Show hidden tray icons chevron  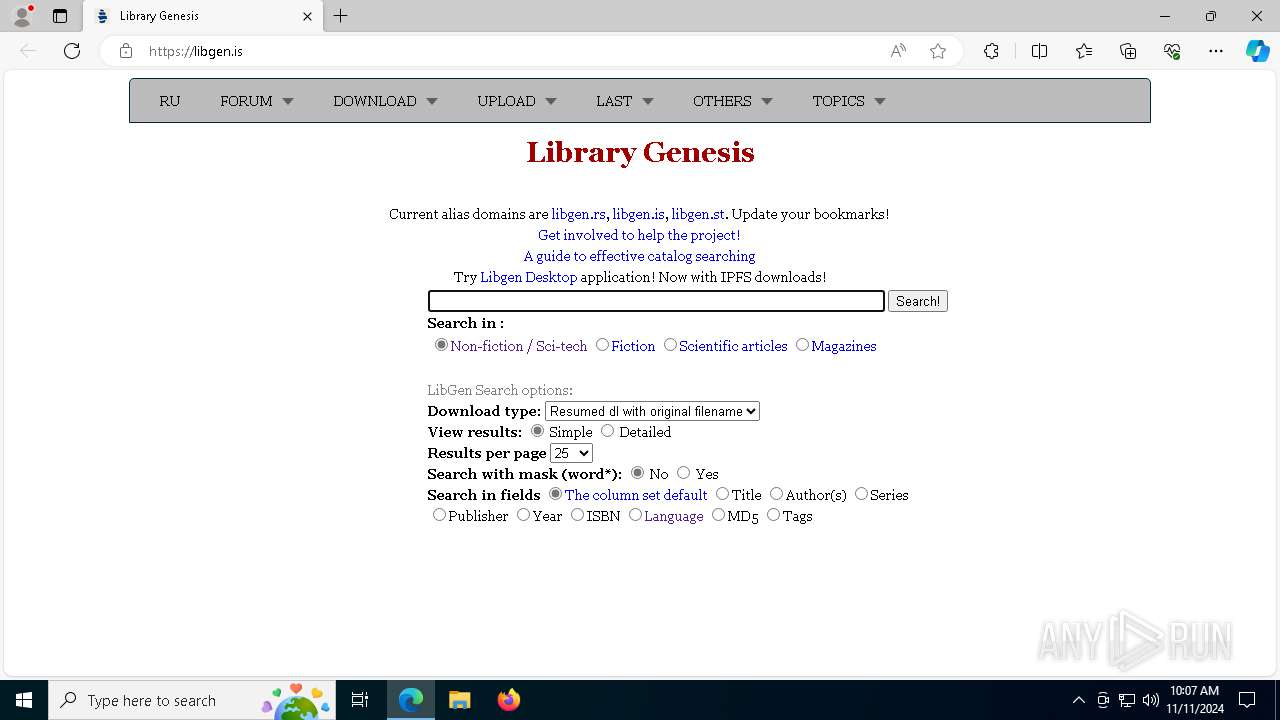pyautogui.click(x=1078, y=700)
